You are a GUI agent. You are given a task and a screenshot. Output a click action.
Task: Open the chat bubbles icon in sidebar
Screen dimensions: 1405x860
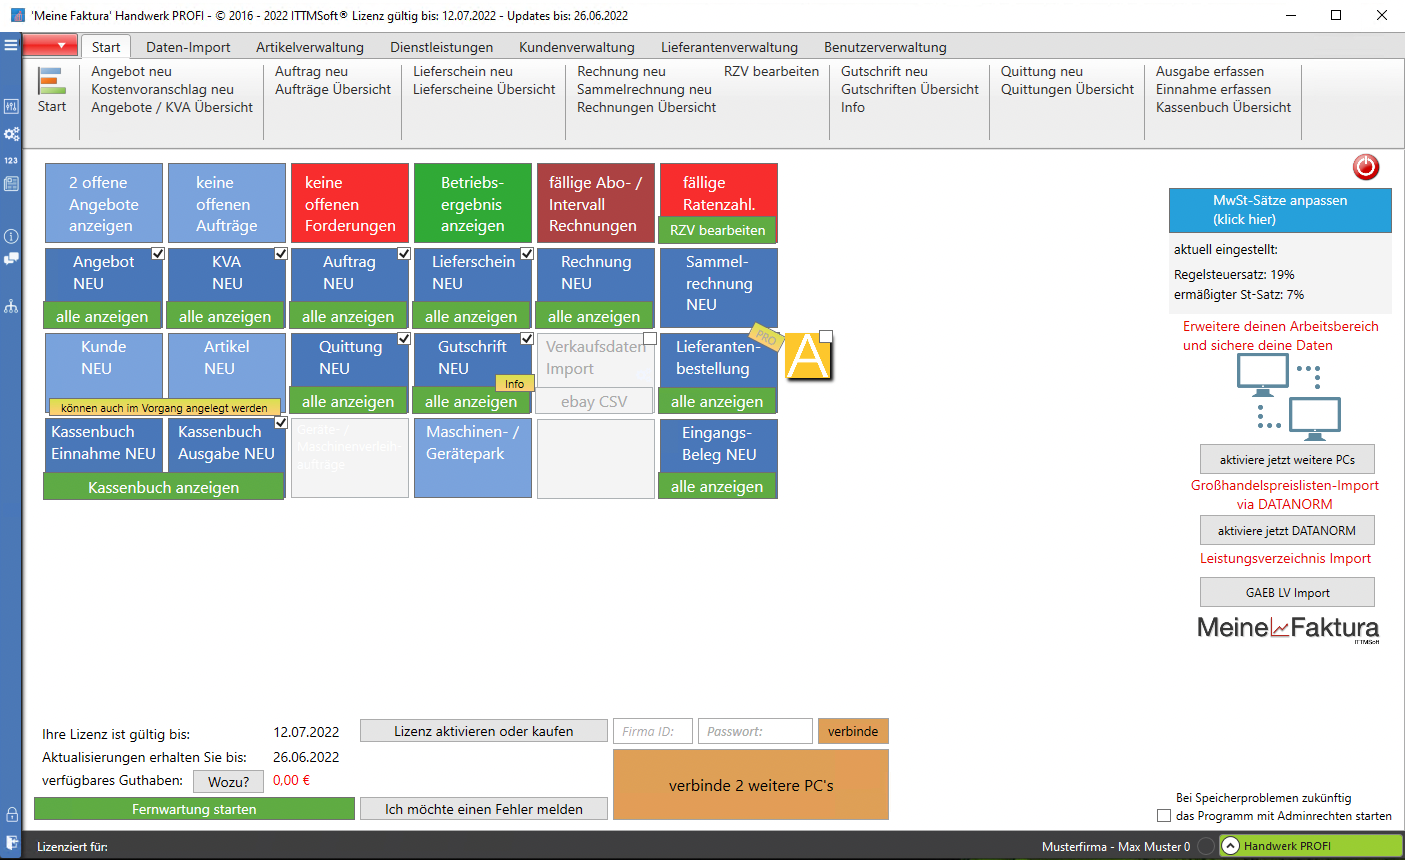[11, 259]
